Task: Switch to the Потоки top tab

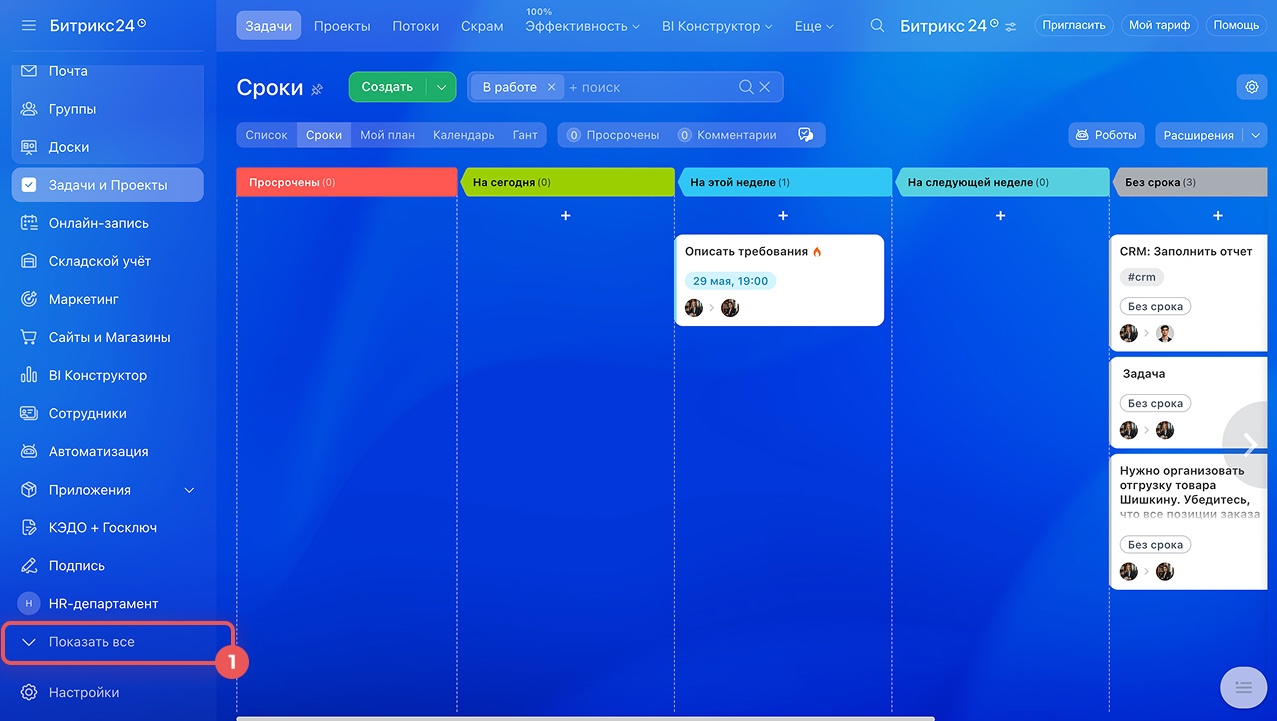Action: coord(416,26)
